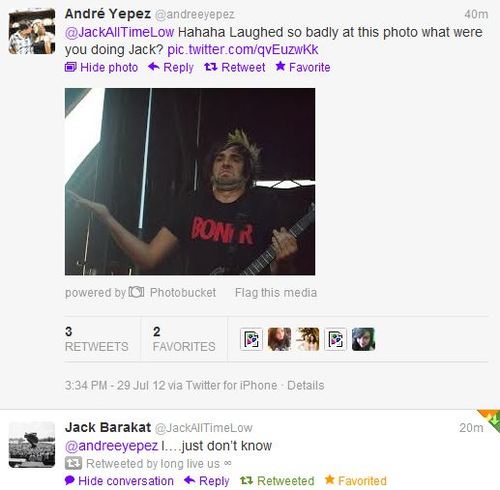Viewport: 500px width, 490px height.
Task: Open tweet Details link
Action: tap(306, 385)
